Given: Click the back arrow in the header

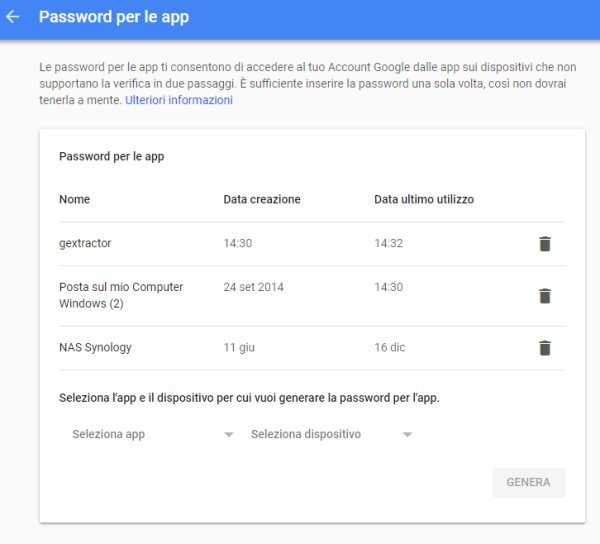Looking at the screenshot, I should click(13, 17).
